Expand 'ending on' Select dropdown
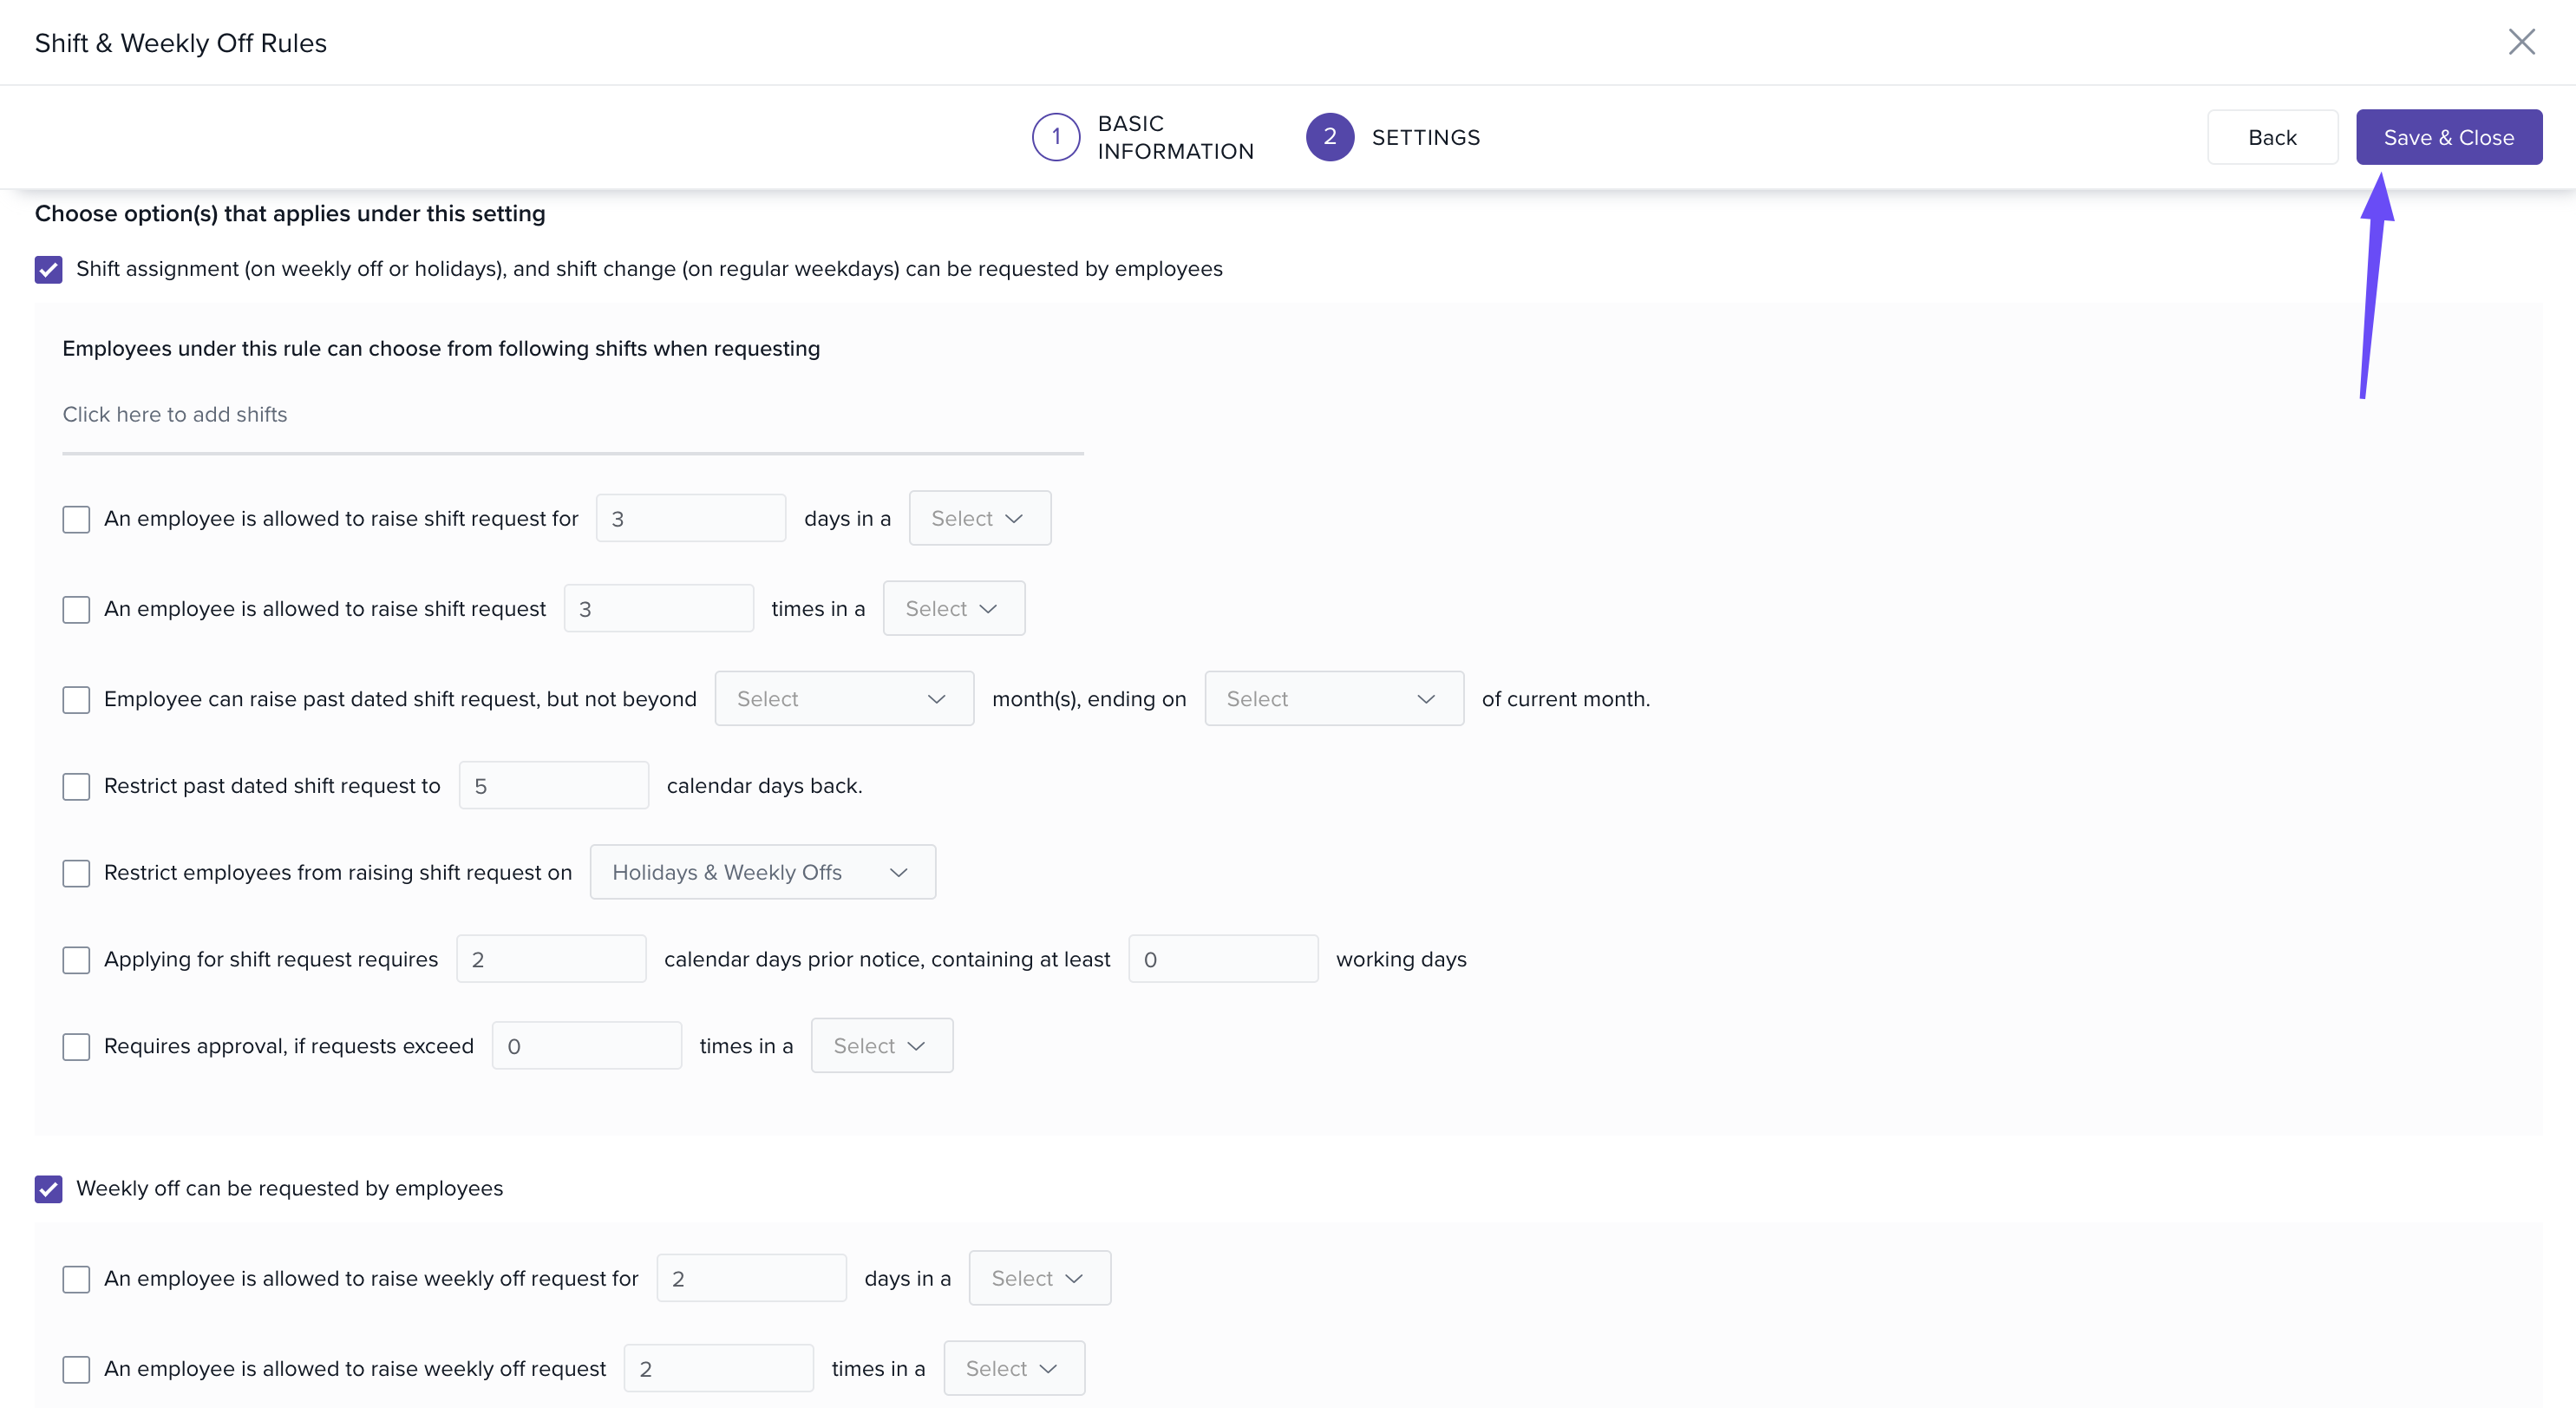The width and height of the screenshot is (2576, 1408). (1333, 699)
